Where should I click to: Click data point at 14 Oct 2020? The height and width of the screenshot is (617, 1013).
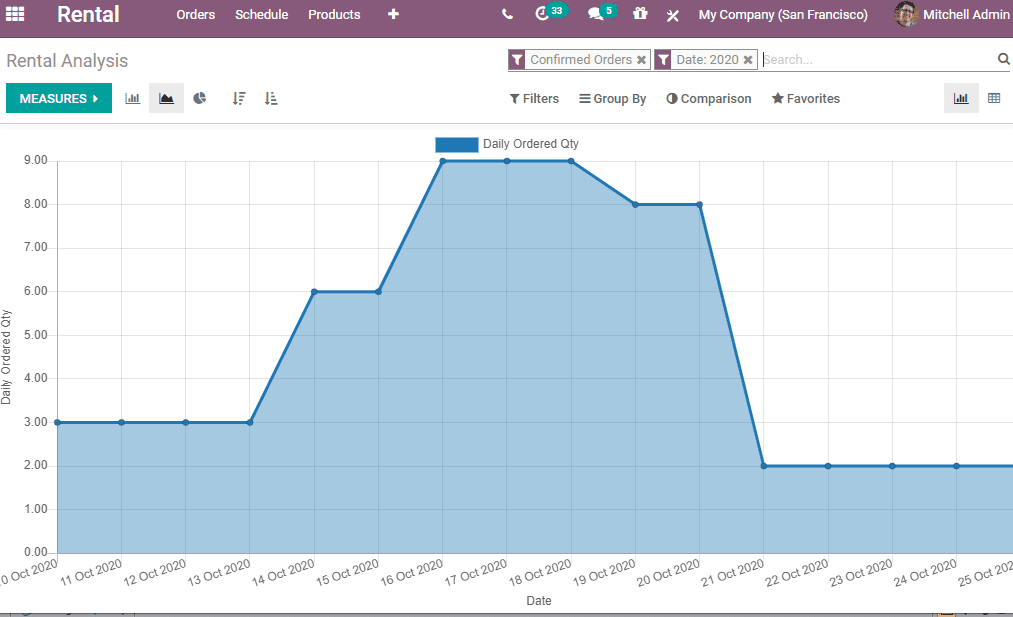tap(314, 291)
